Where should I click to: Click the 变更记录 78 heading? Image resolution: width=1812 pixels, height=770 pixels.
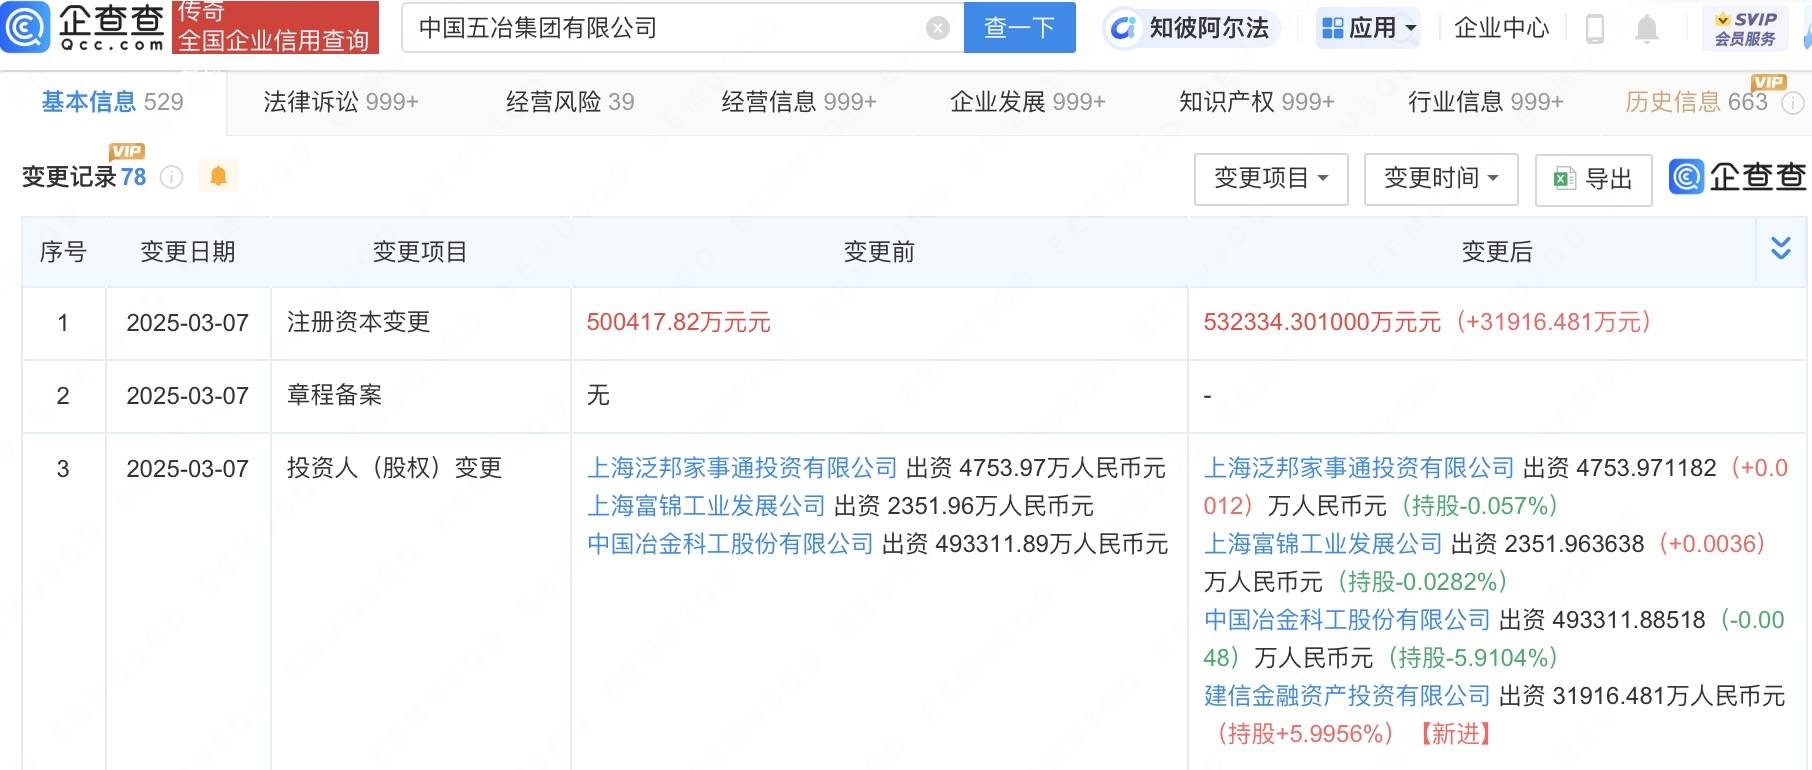84,177
